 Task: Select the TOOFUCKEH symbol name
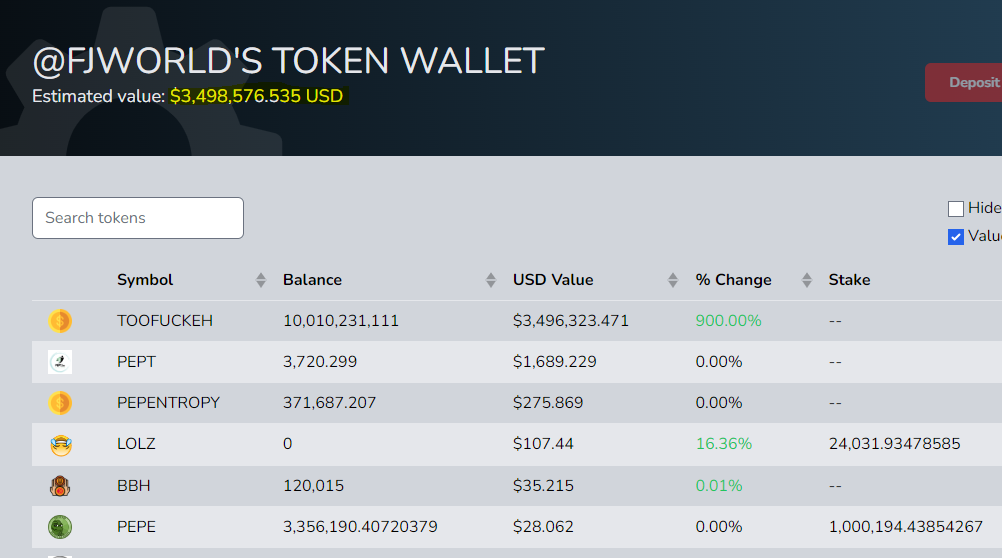[x=165, y=321]
